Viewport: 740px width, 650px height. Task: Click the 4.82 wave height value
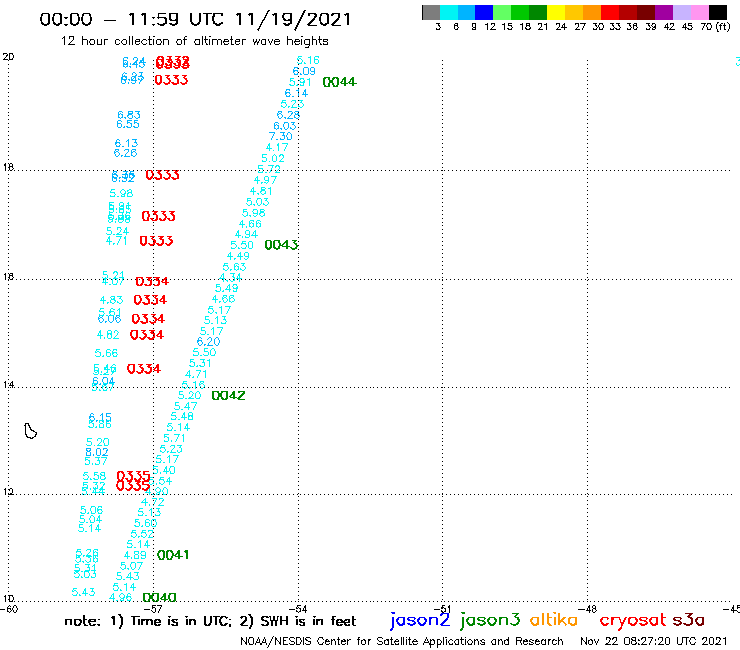pos(108,335)
